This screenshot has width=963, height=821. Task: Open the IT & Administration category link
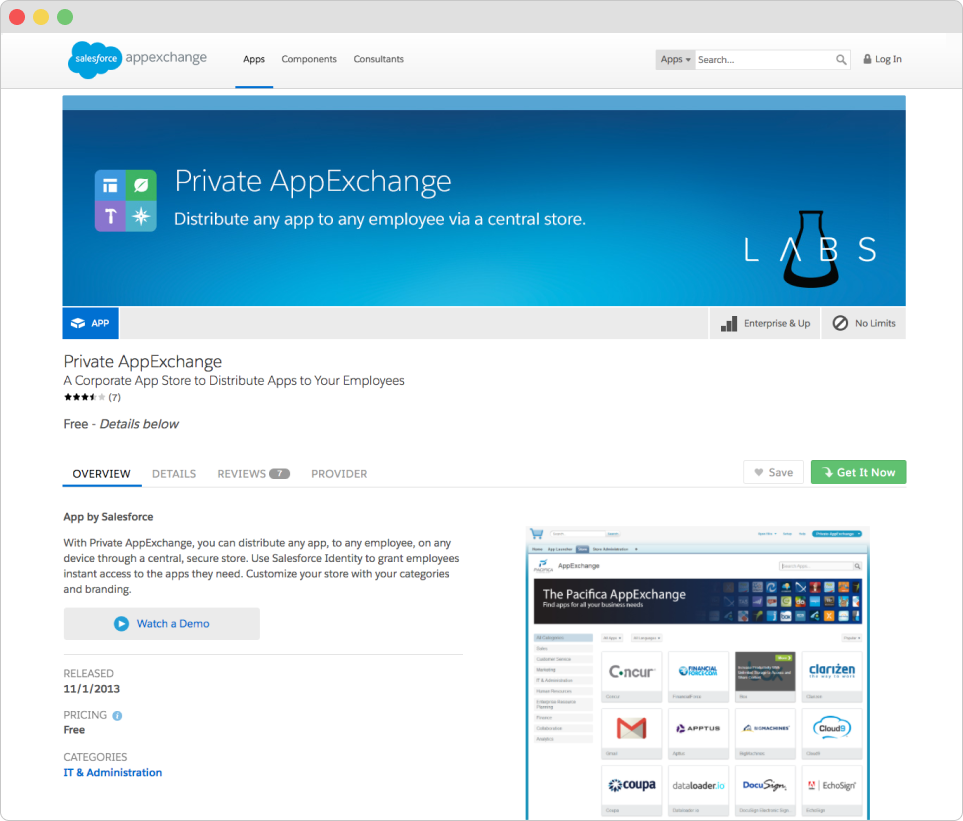[x=112, y=772]
